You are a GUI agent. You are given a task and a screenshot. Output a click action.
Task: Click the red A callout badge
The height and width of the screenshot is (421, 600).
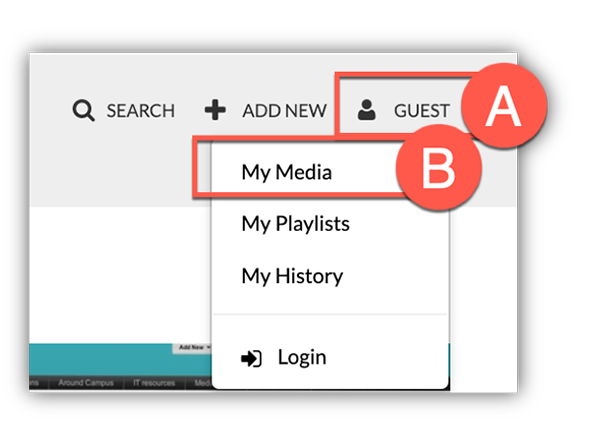[503, 108]
